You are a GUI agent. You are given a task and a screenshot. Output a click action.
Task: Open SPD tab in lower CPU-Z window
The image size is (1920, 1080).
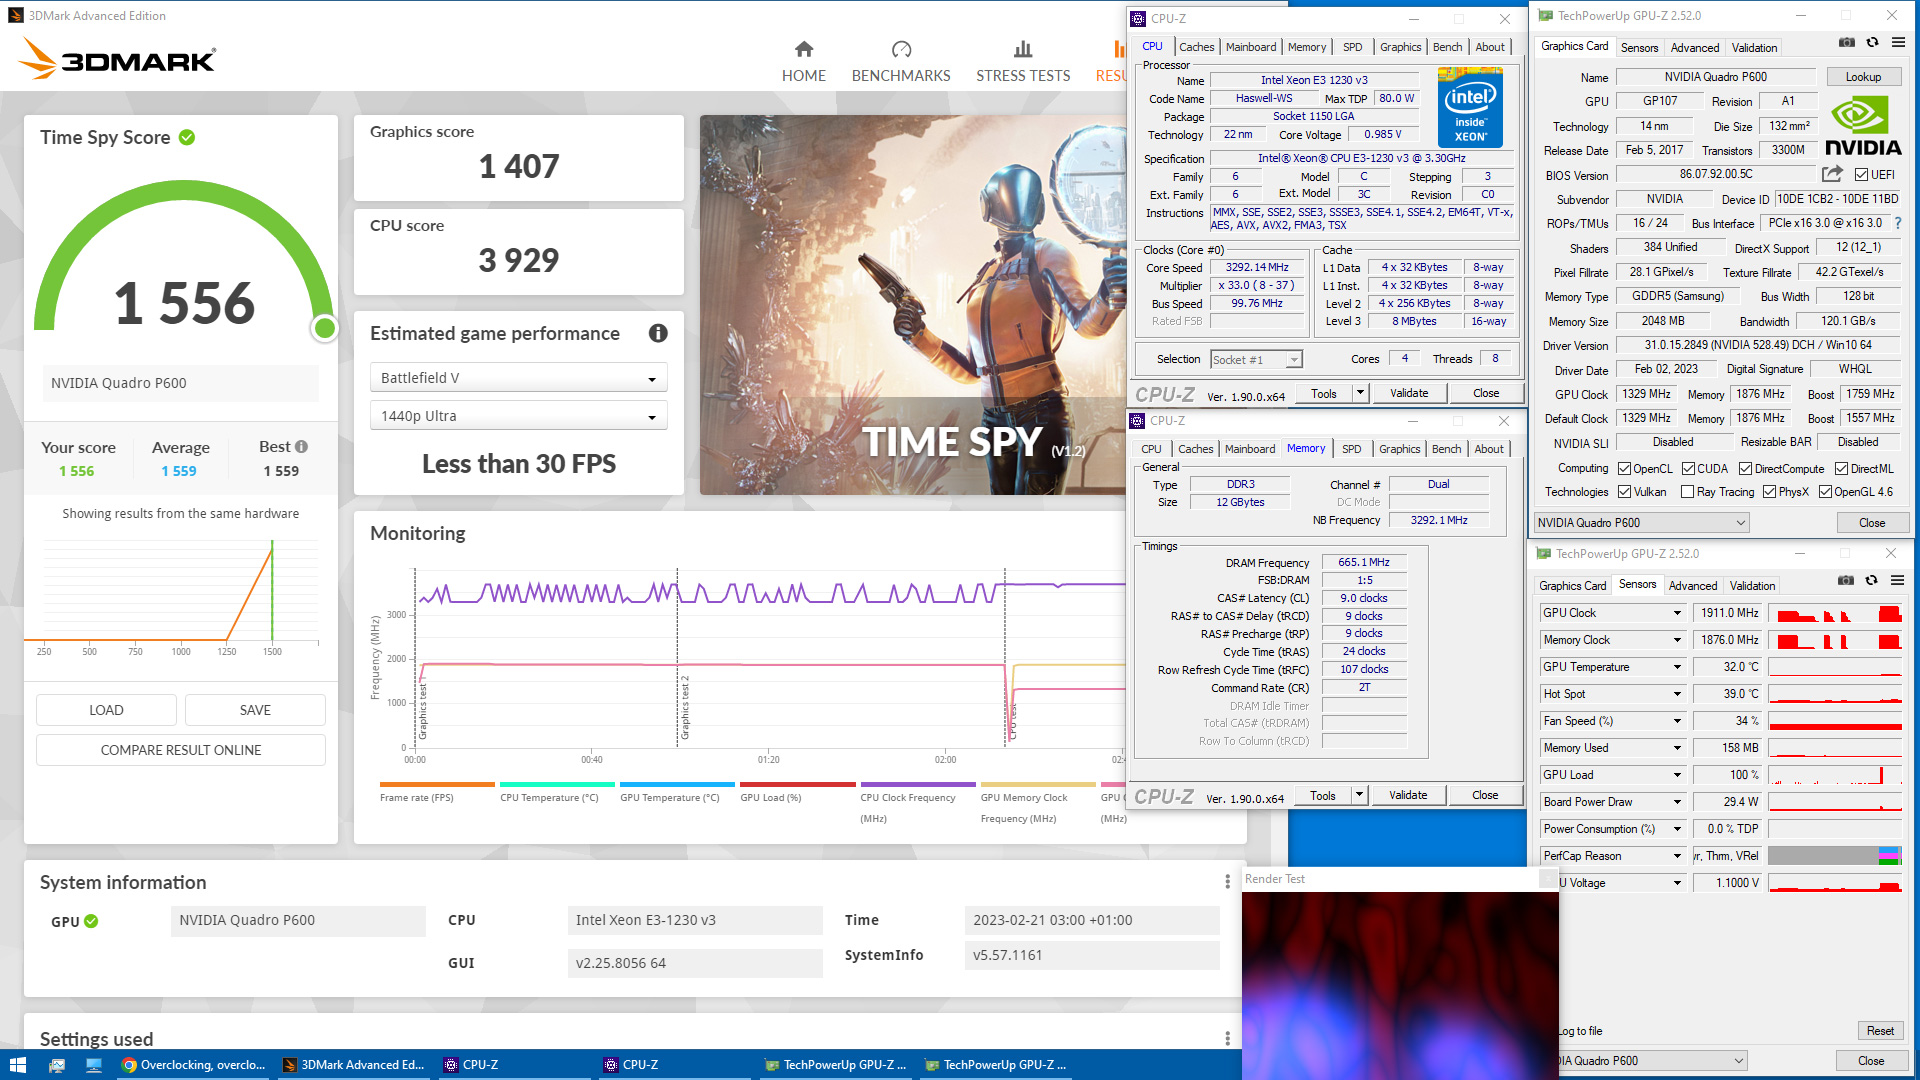click(1351, 449)
